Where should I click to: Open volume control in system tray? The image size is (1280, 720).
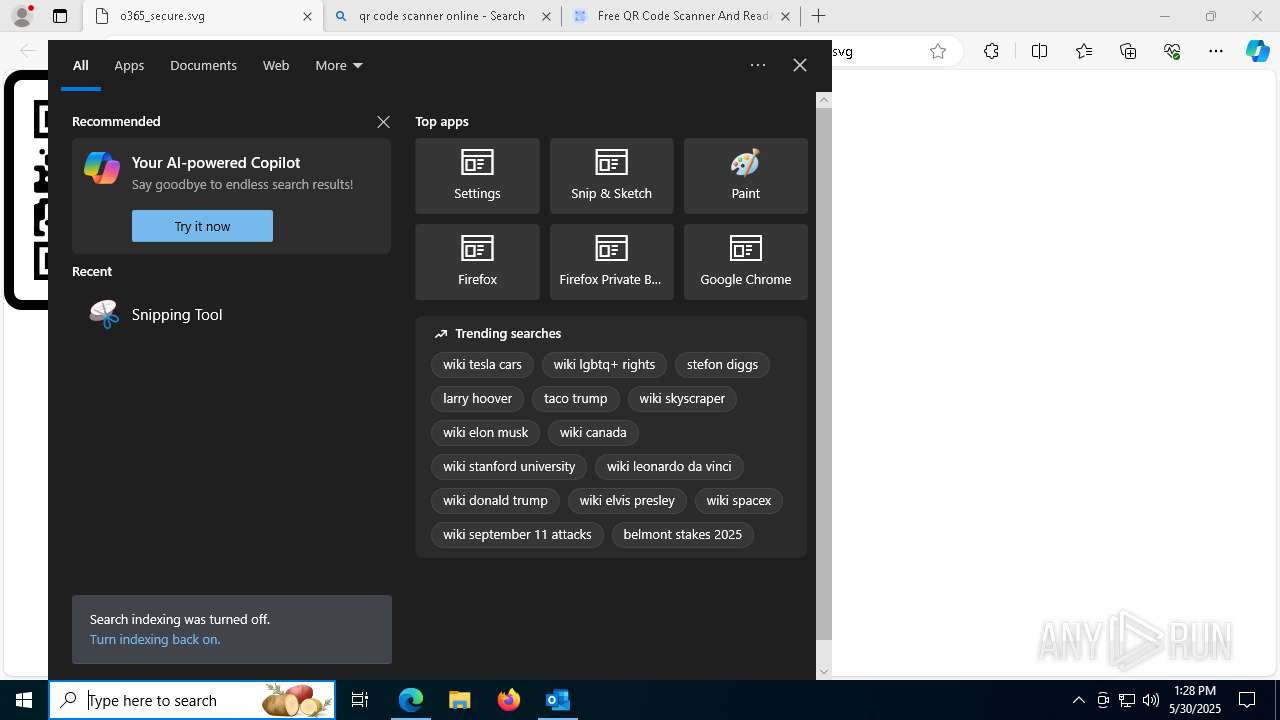click(1151, 700)
